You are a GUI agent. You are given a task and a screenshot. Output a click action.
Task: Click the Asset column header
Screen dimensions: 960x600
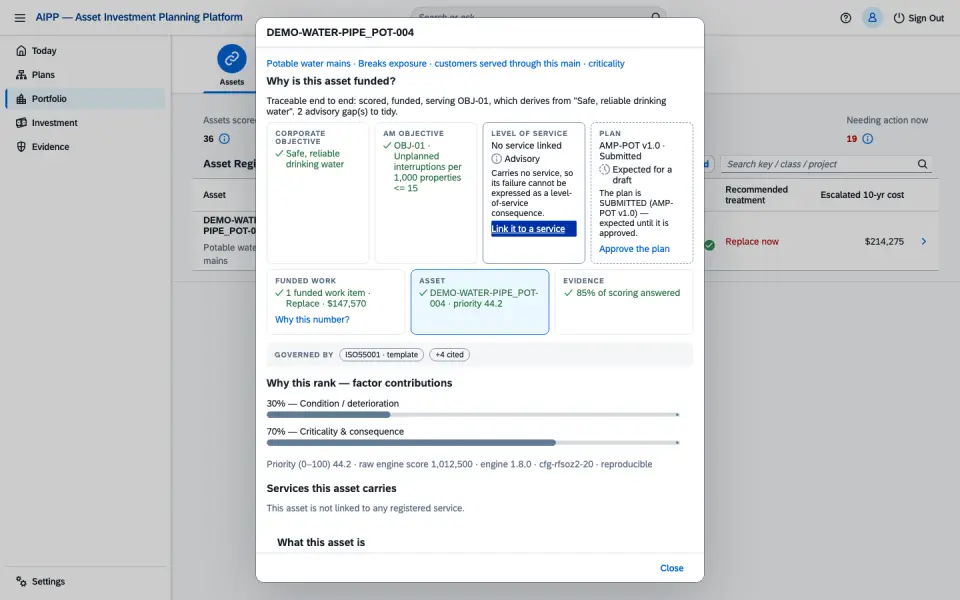tap(214, 195)
